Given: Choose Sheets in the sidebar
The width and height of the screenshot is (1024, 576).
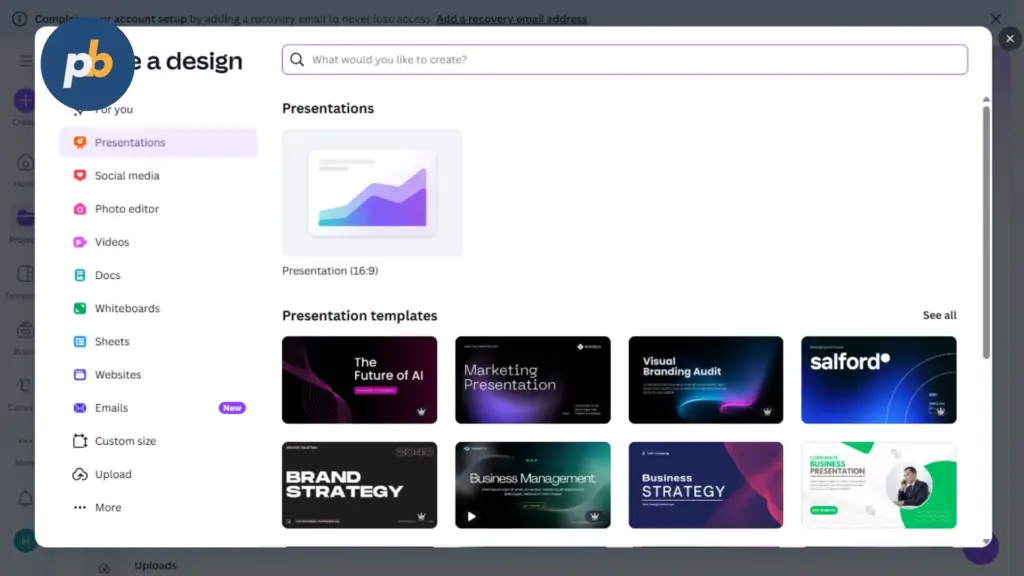Looking at the screenshot, I should (x=158, y=342).
